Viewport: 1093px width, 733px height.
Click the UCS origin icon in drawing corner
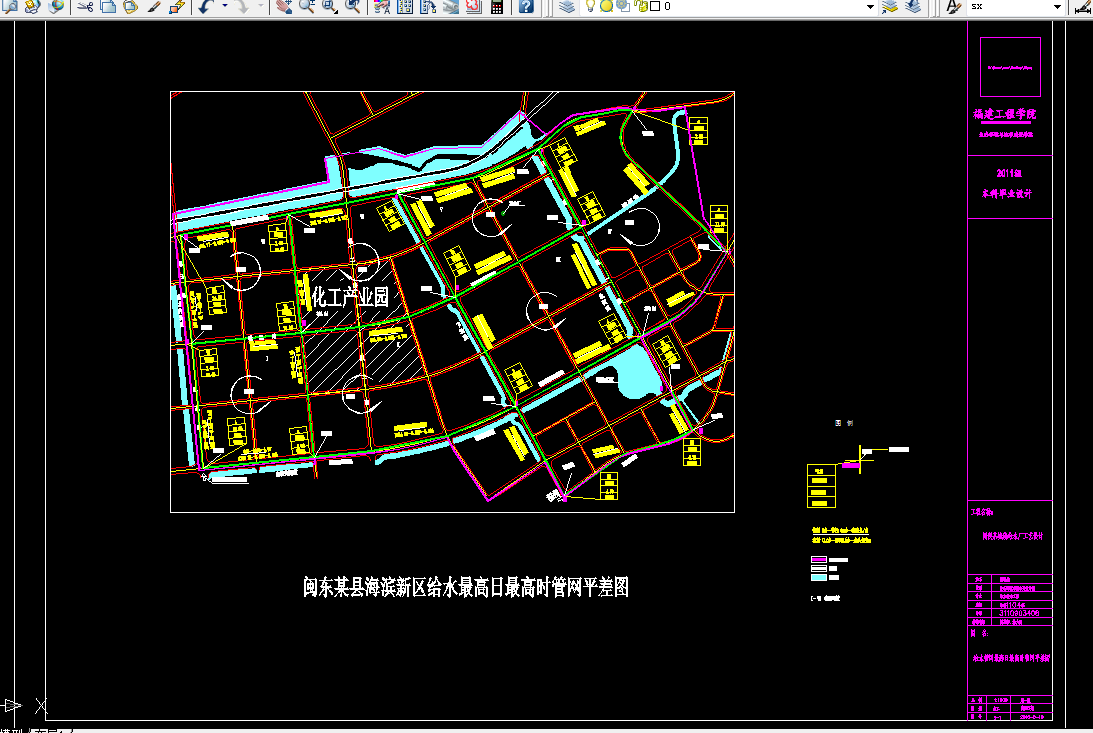tap(41, 706)
